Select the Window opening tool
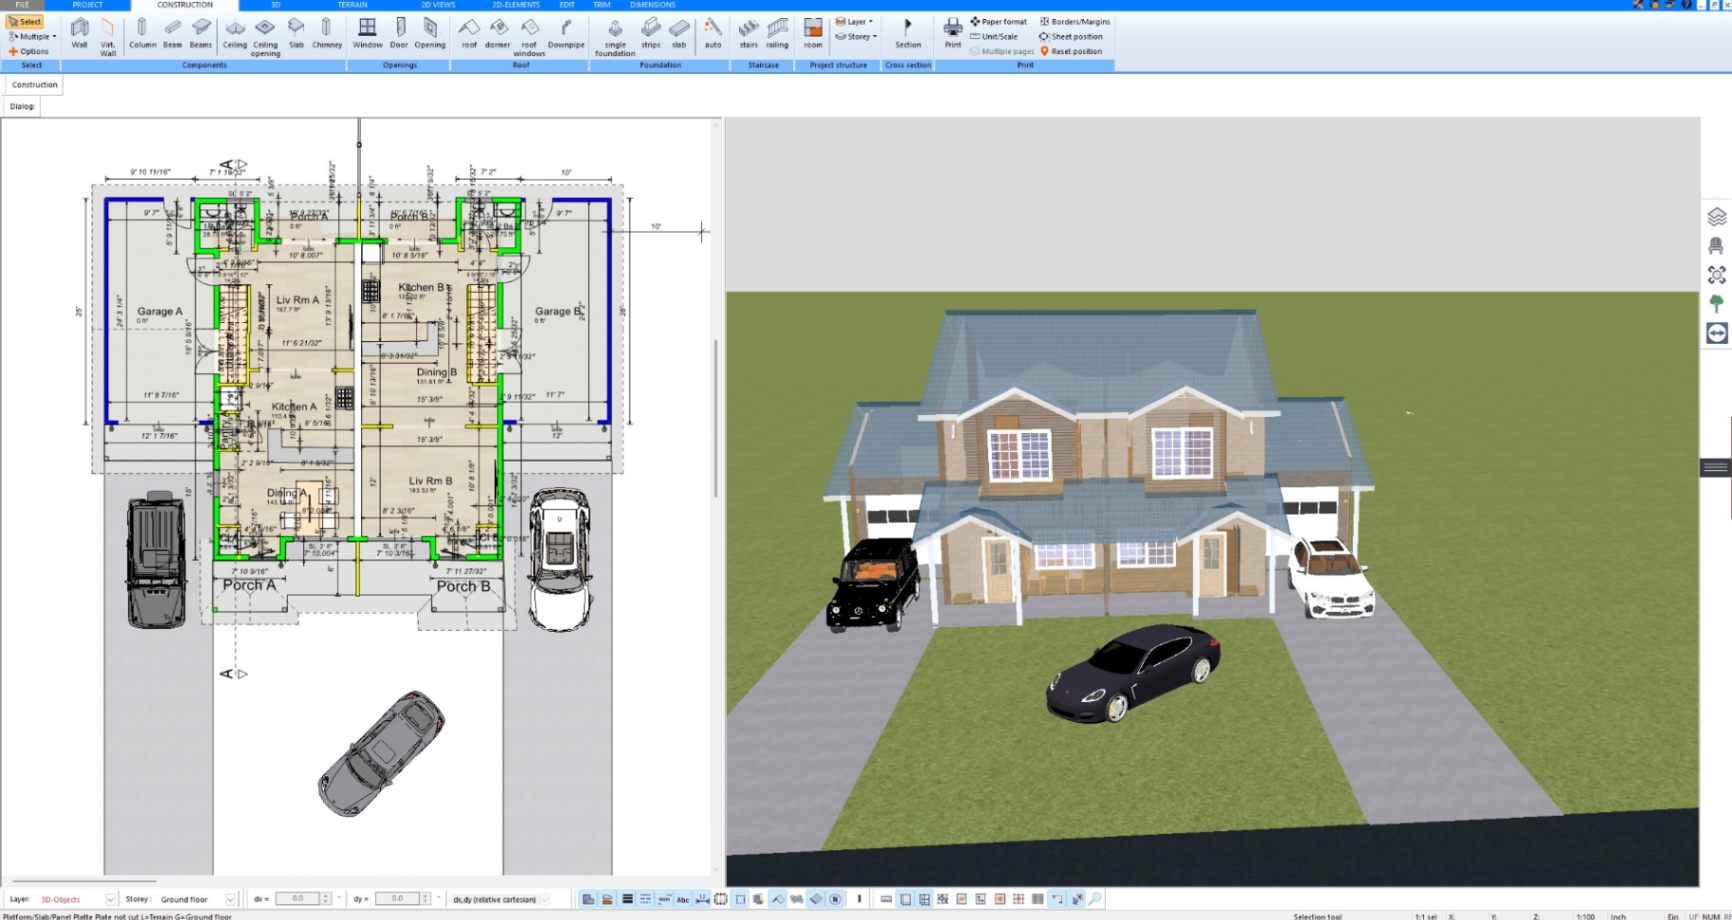Screen dimensions: 1732x920 point(368,33)
